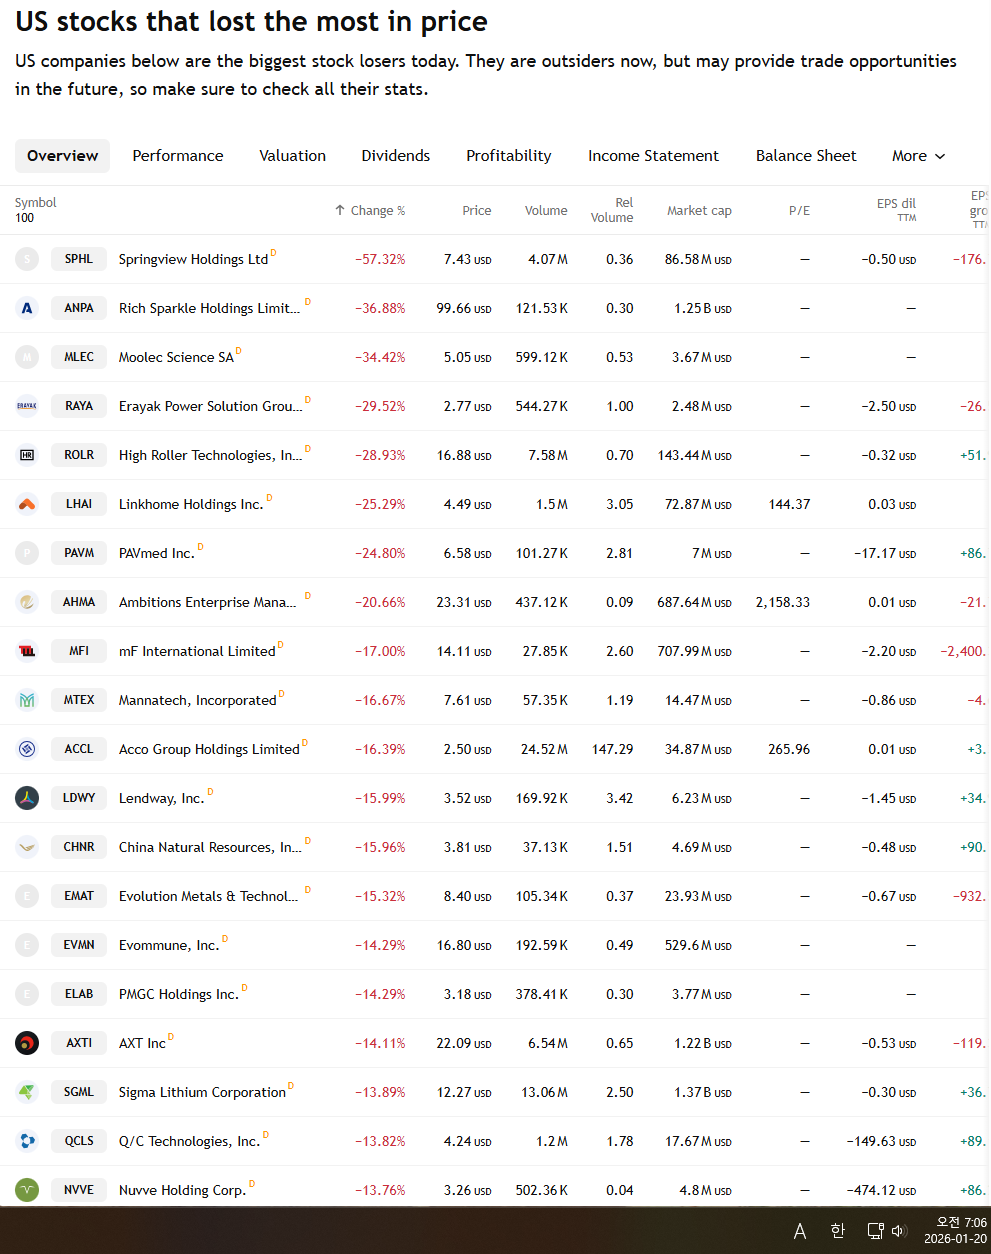
Task: Sort by the P/E column header
Action: tap(799, 211)
